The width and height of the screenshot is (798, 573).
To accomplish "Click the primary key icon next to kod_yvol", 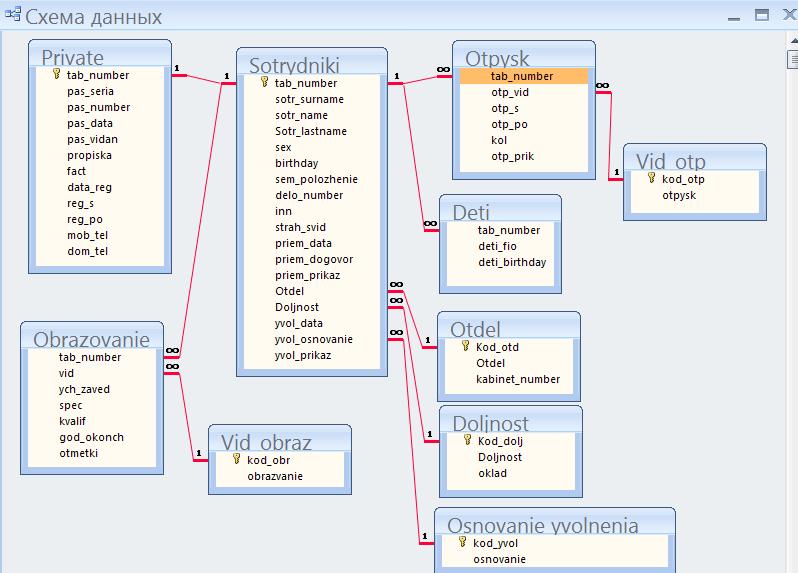I will click(462, 542).
